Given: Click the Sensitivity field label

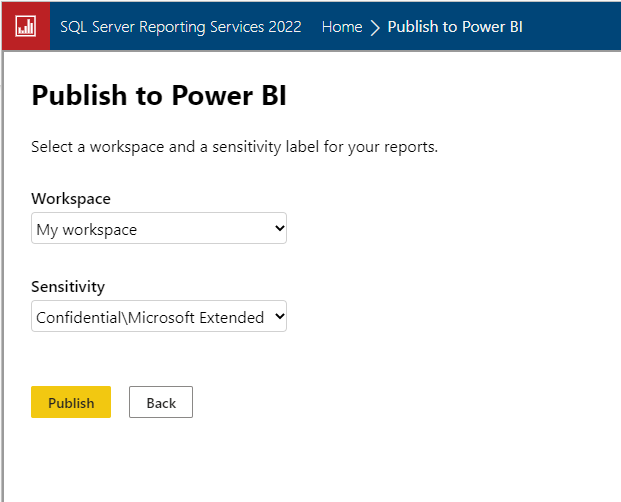Looking at the screenshot, I should pos(68,287).
